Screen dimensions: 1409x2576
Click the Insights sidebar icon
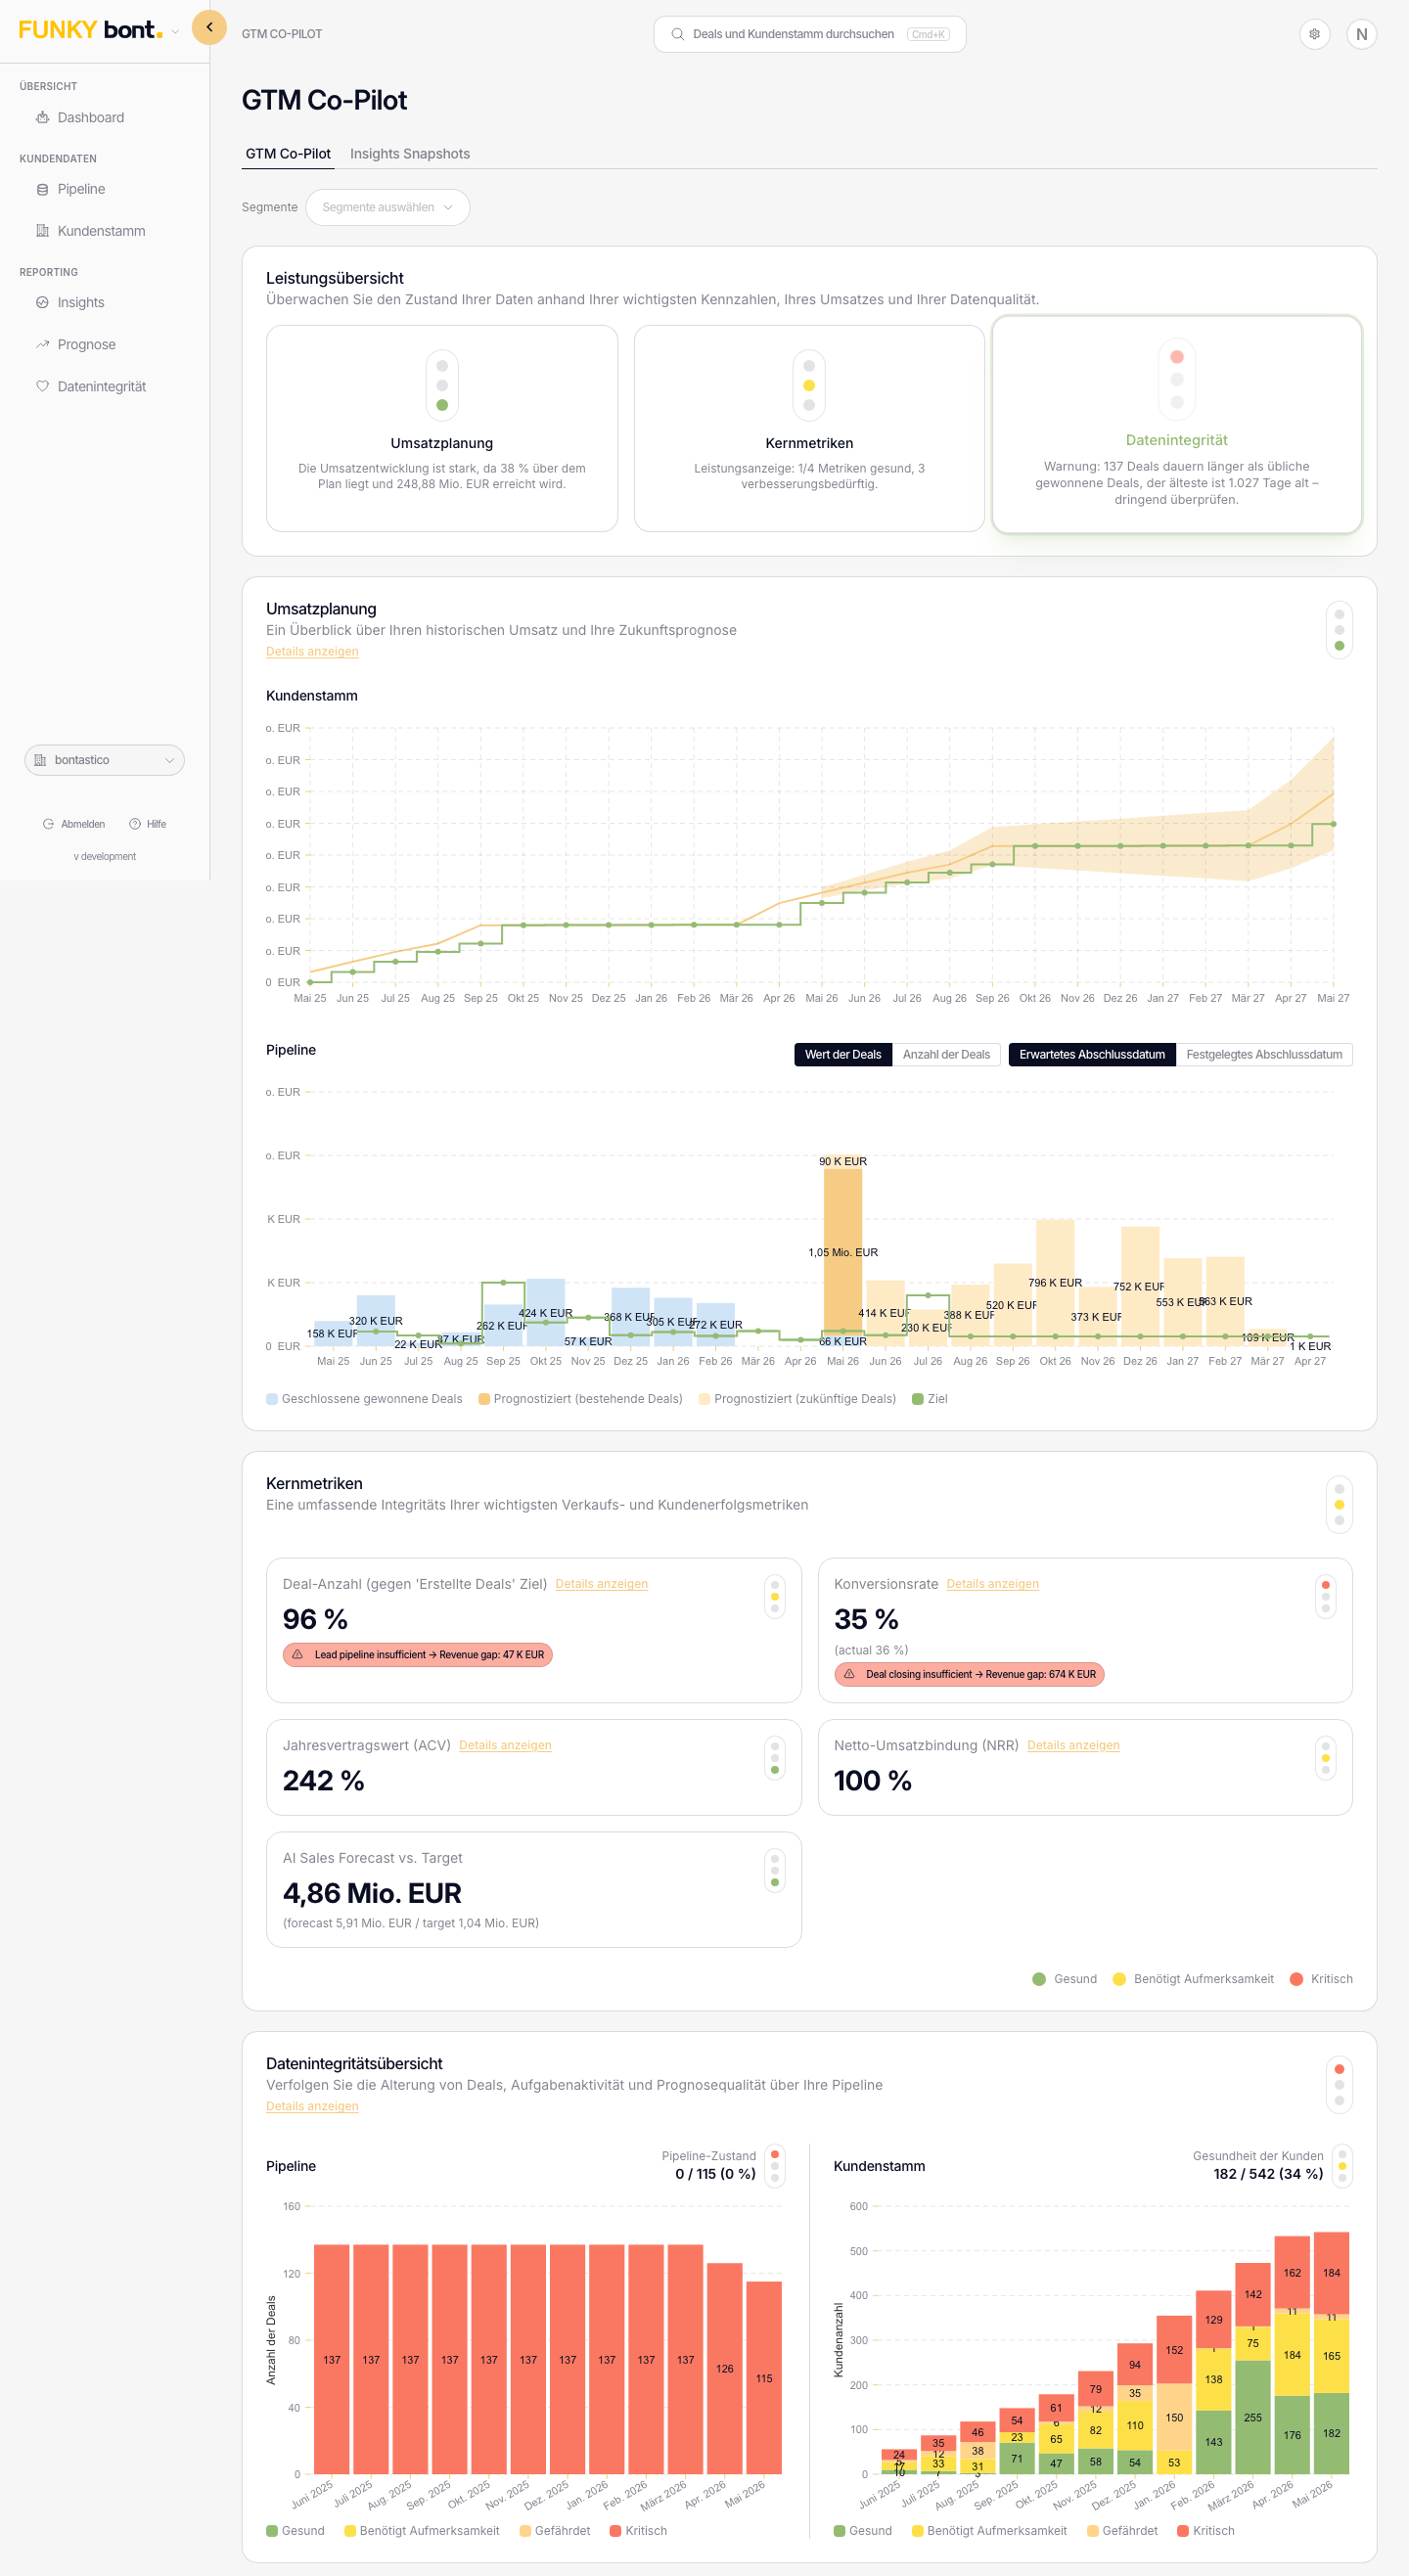point(42,302)
